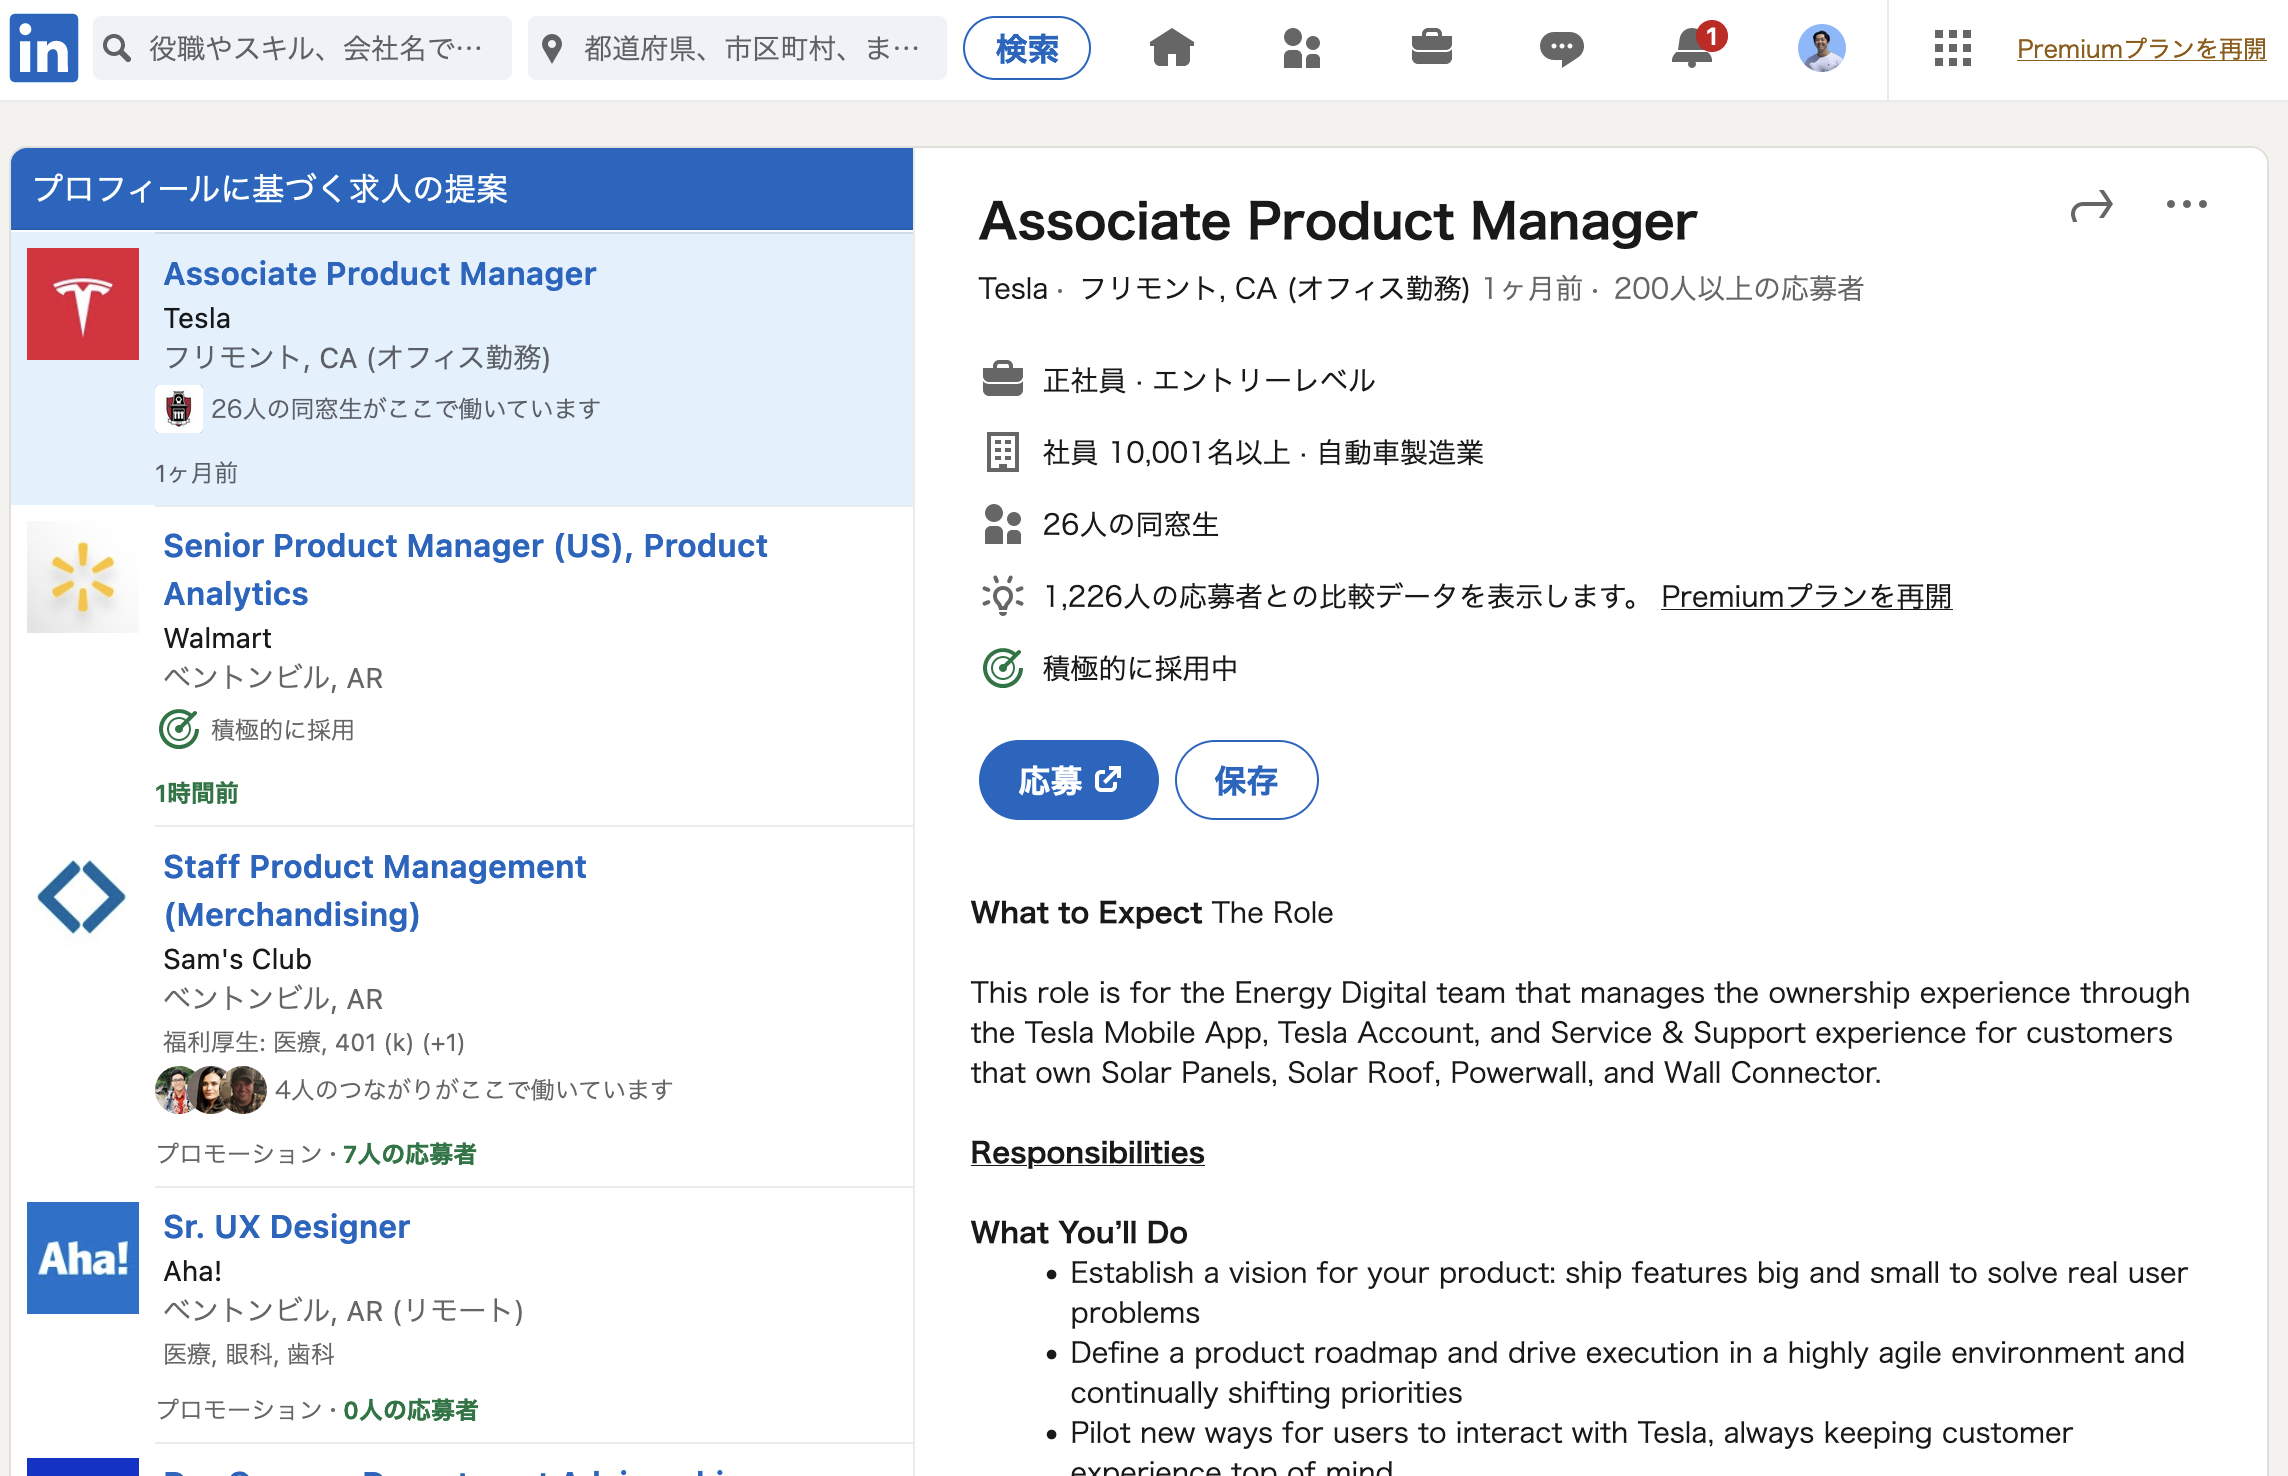
Task: Click the 26人の同窓生 detail row text
Action: (1130, 524)
